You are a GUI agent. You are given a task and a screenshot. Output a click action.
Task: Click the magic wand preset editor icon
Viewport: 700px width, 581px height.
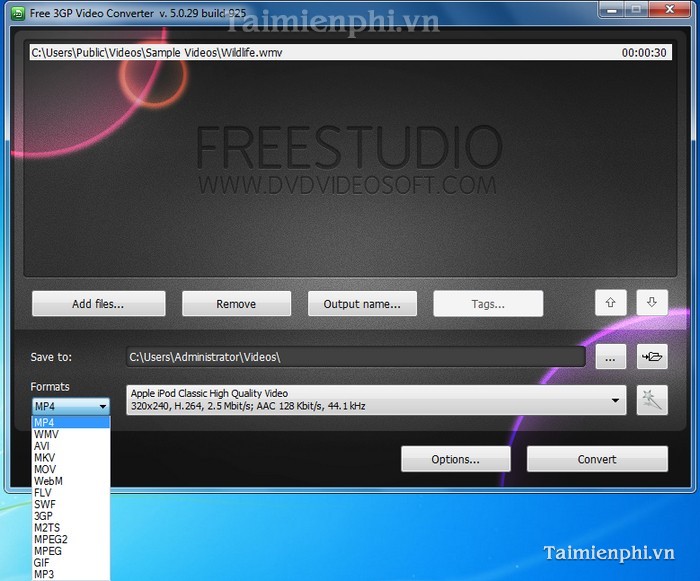(652, 400)
